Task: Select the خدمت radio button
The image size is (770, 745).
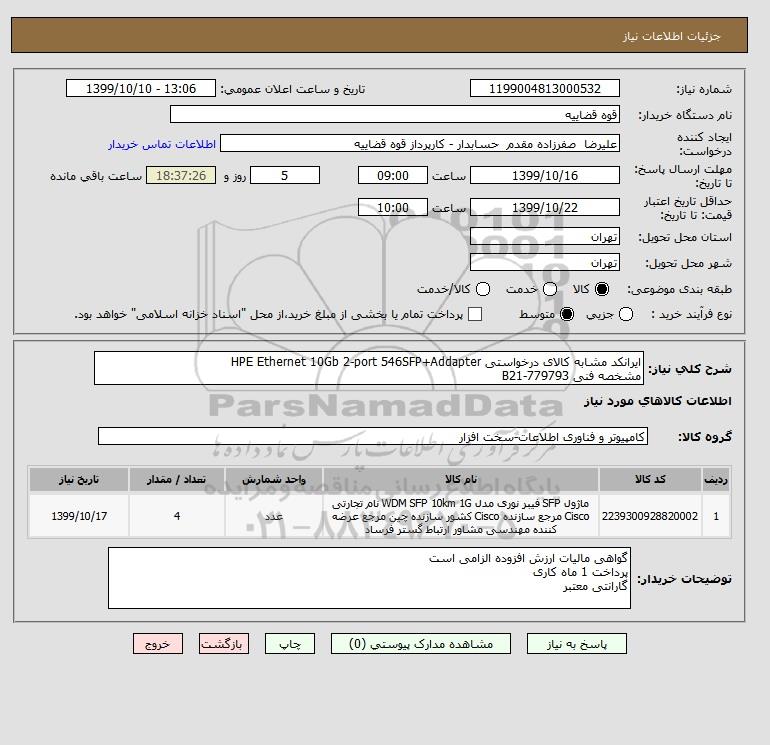Action: (550, 289)
